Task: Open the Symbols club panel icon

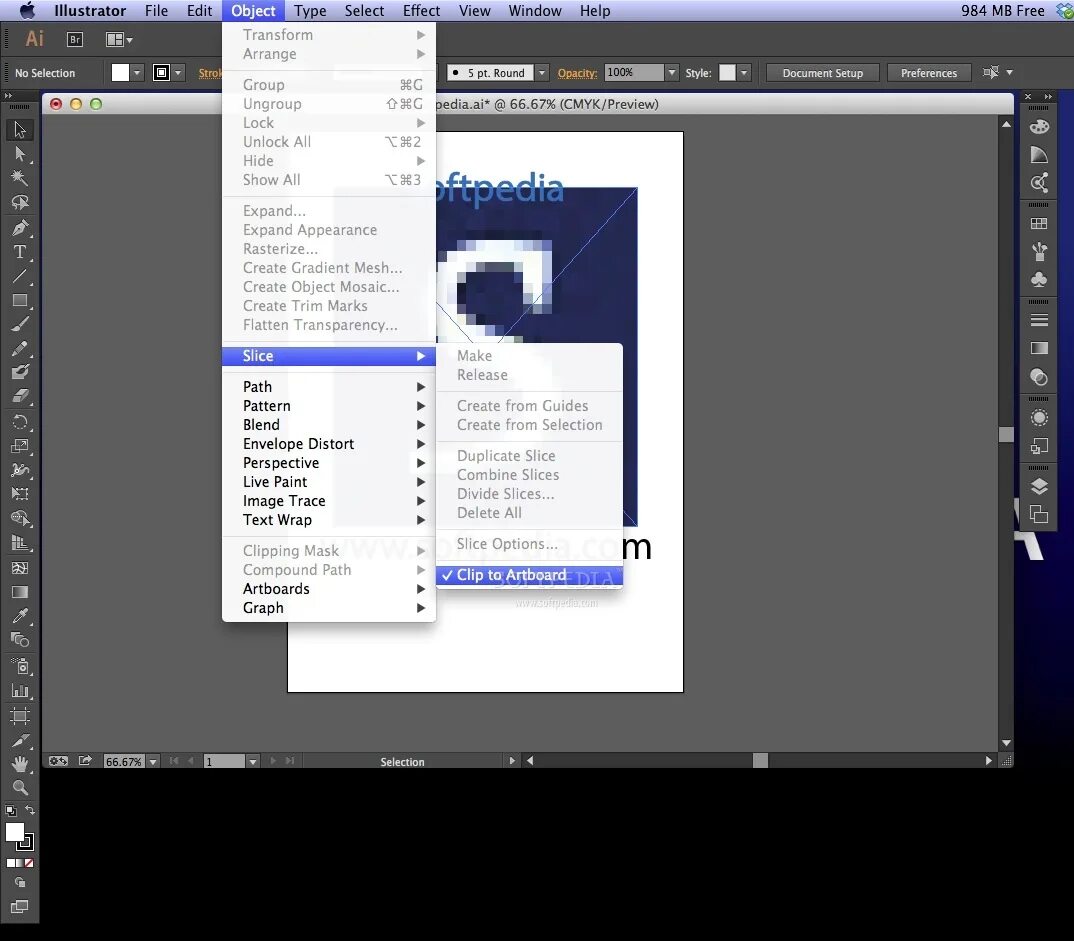Action: coord(1039,279)
